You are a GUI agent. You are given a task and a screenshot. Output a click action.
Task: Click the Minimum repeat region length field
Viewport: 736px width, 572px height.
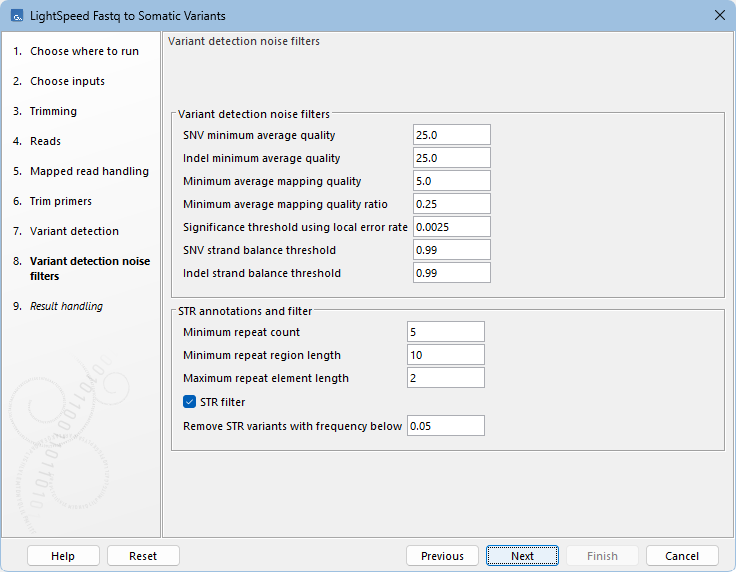446,355
